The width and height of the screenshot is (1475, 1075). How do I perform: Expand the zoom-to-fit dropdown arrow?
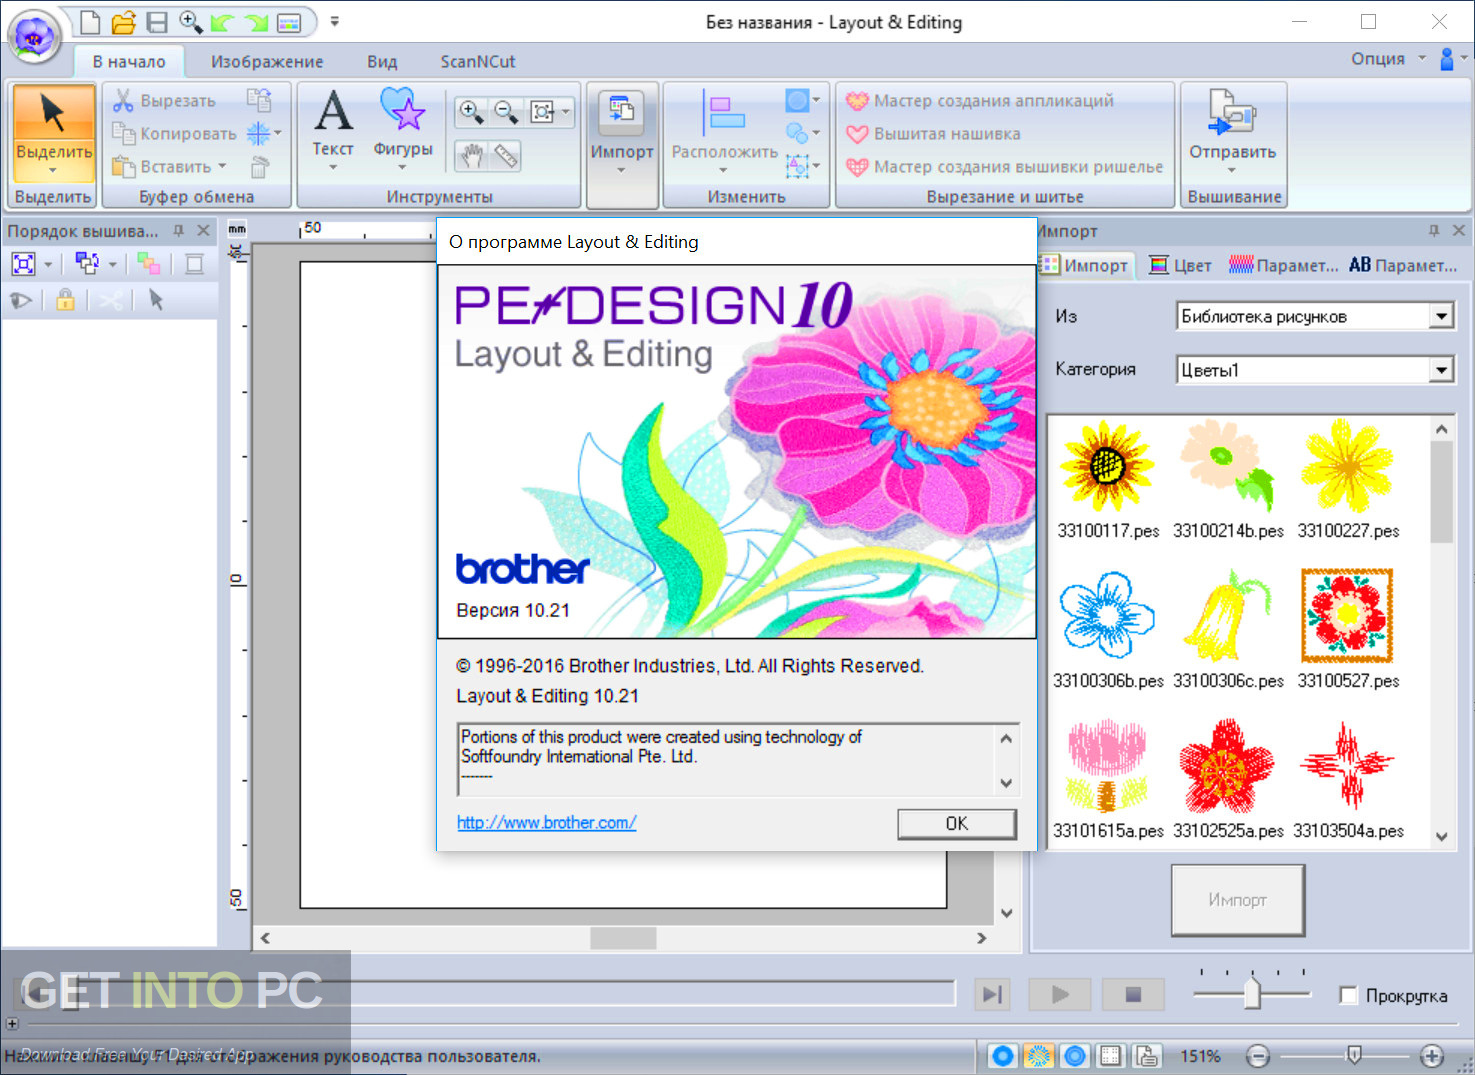566,112
